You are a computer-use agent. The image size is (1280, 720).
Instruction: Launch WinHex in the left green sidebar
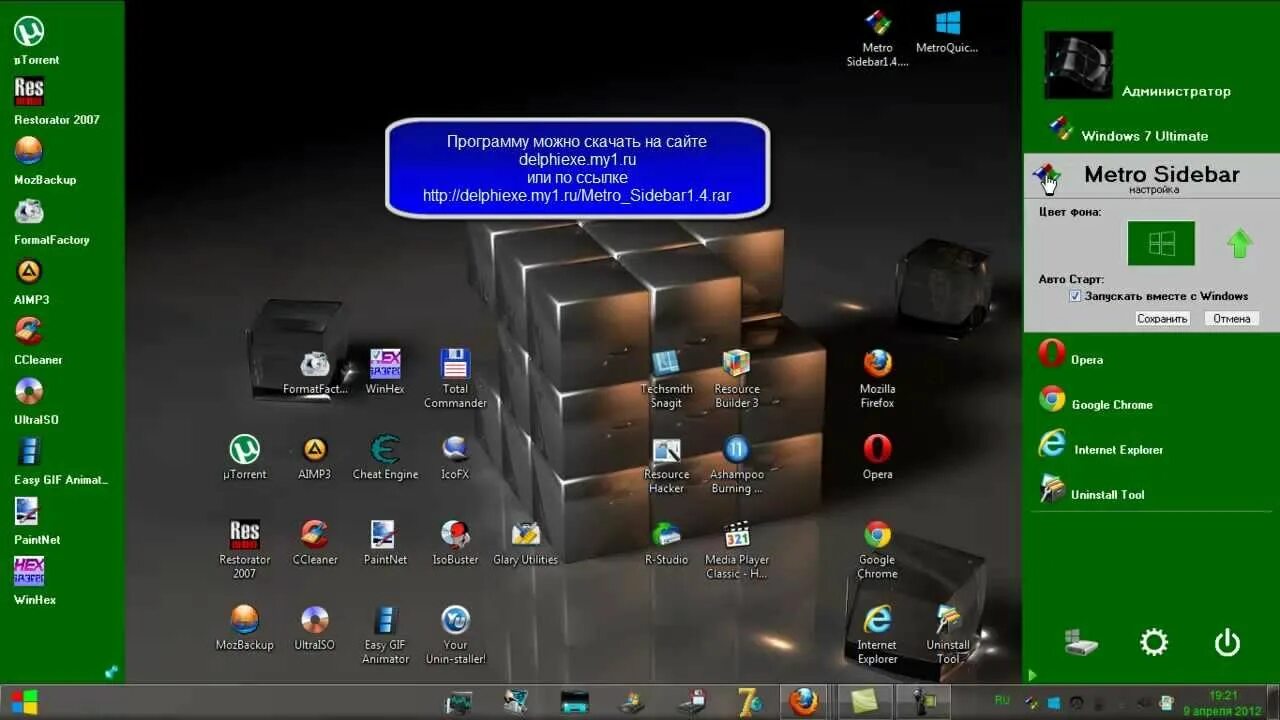coord(29,572)
